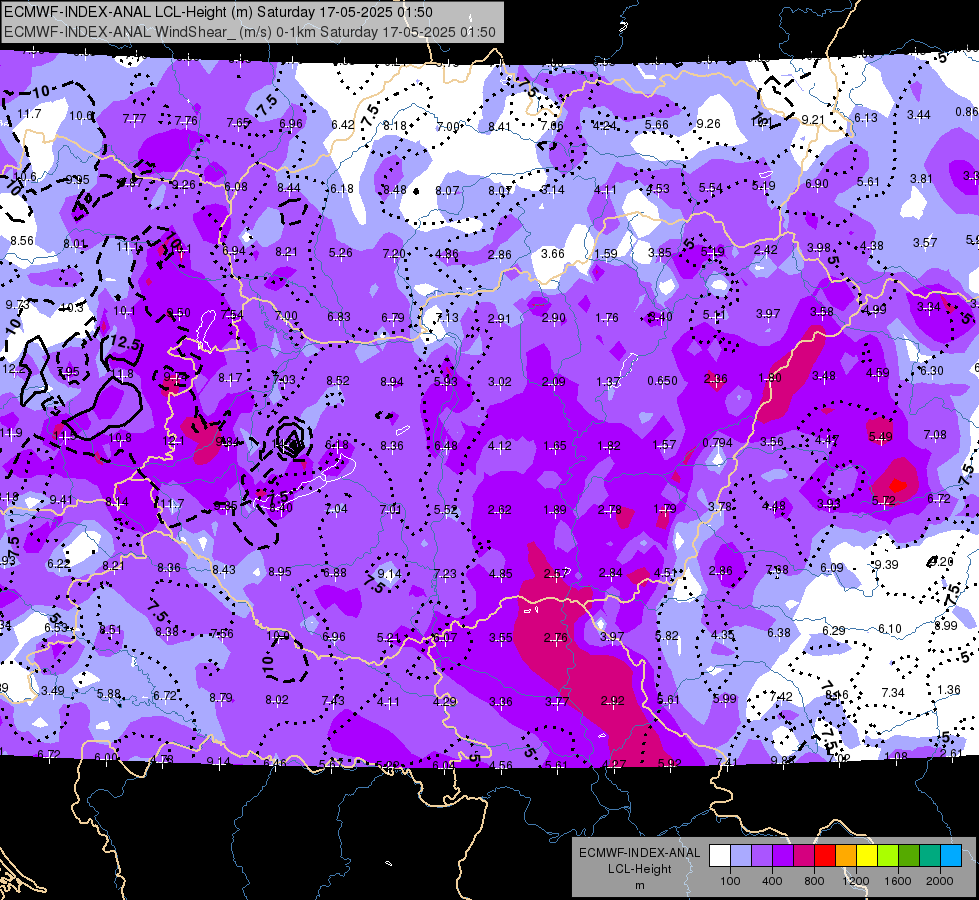The height and width of the screenshot is (900, 979).
Task: Click the wind shear value 1.65
Action: (554, 446)
